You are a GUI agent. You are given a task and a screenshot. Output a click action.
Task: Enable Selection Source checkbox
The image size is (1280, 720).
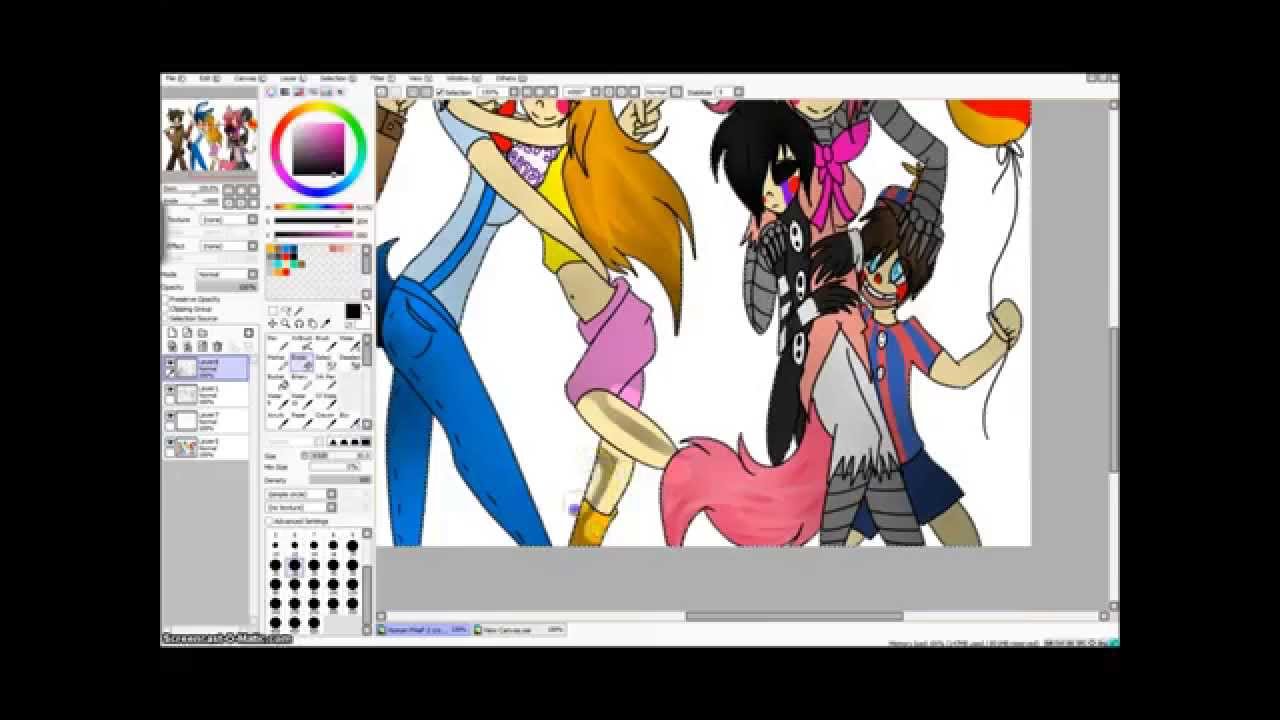click(165, 318)
